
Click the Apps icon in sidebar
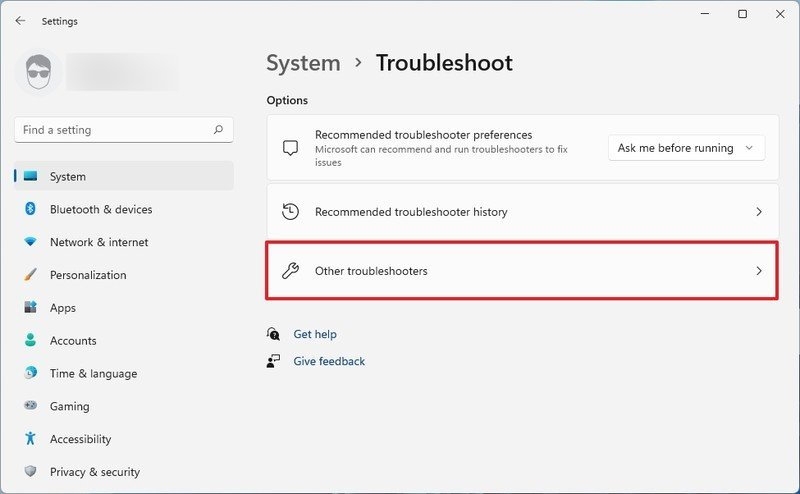31,307
